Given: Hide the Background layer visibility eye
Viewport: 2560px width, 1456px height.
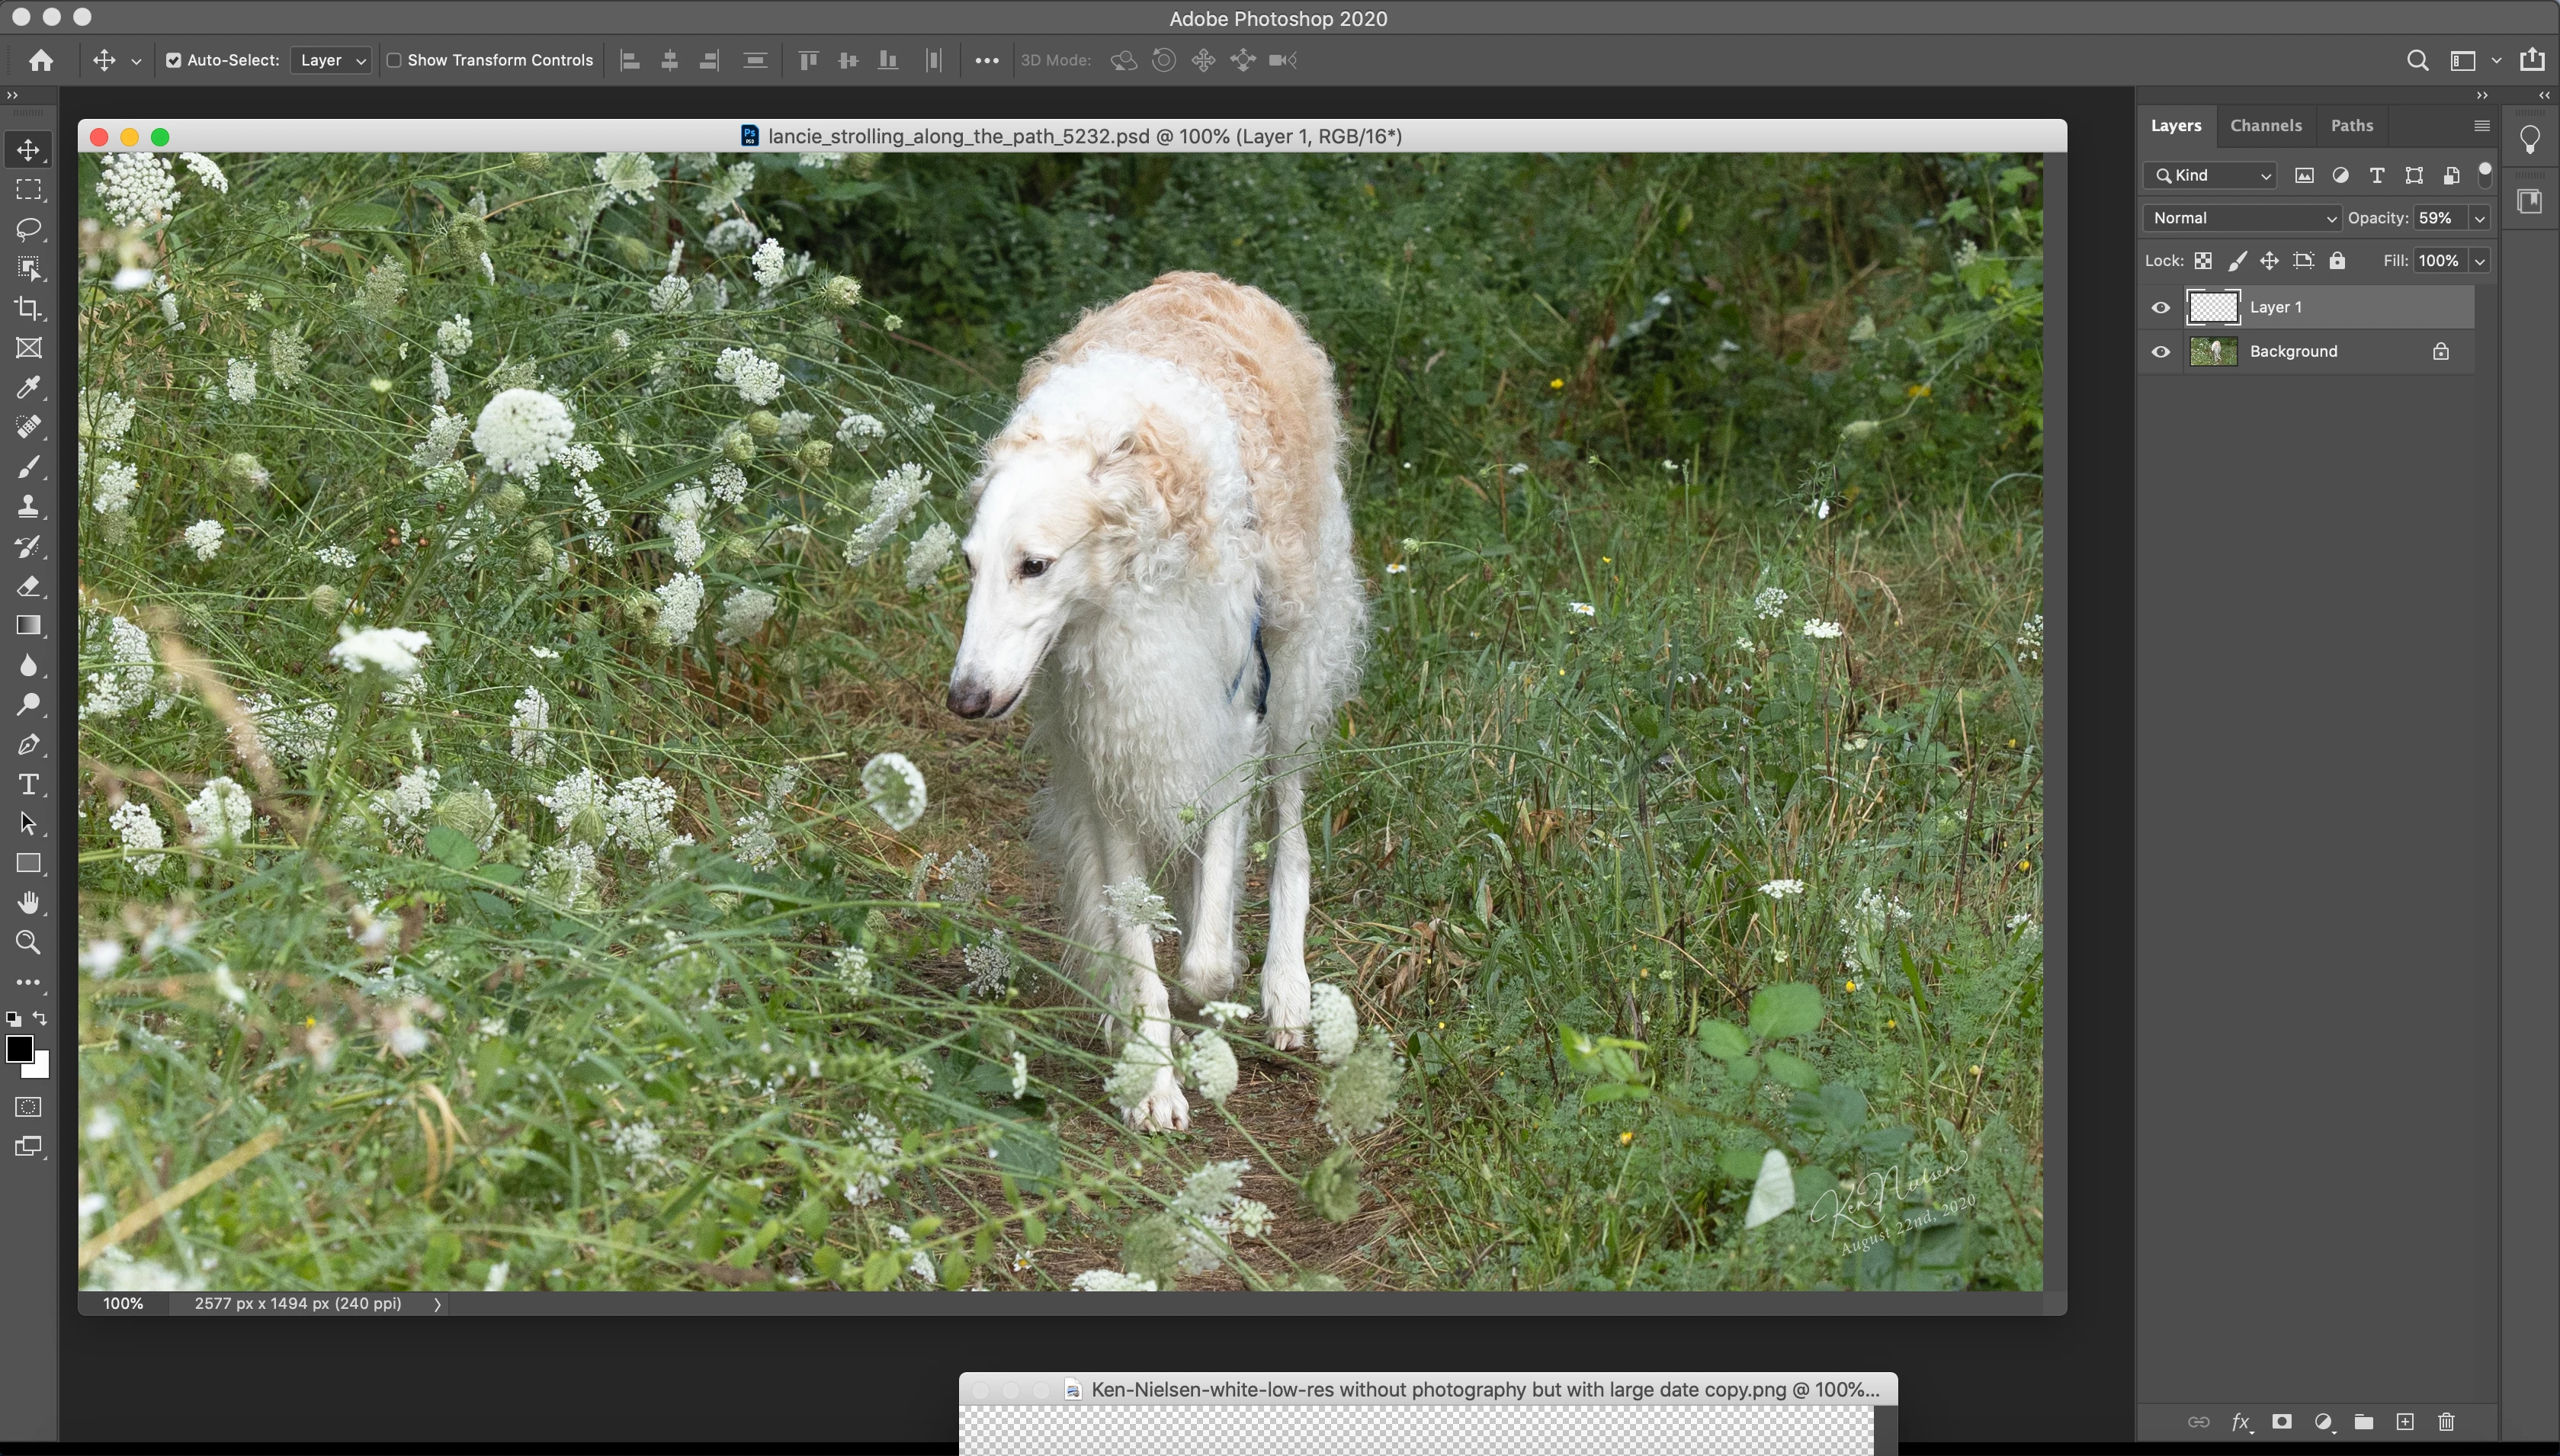Looking at the screenshot, I should pyautogui.click(x=2161, y=352).
